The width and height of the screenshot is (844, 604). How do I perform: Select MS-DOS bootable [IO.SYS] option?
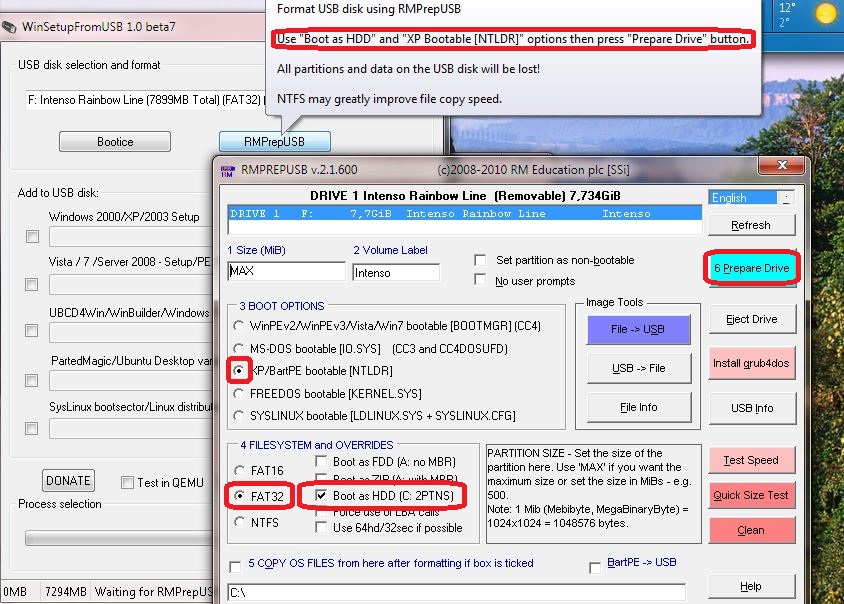(x=238, y=348)
